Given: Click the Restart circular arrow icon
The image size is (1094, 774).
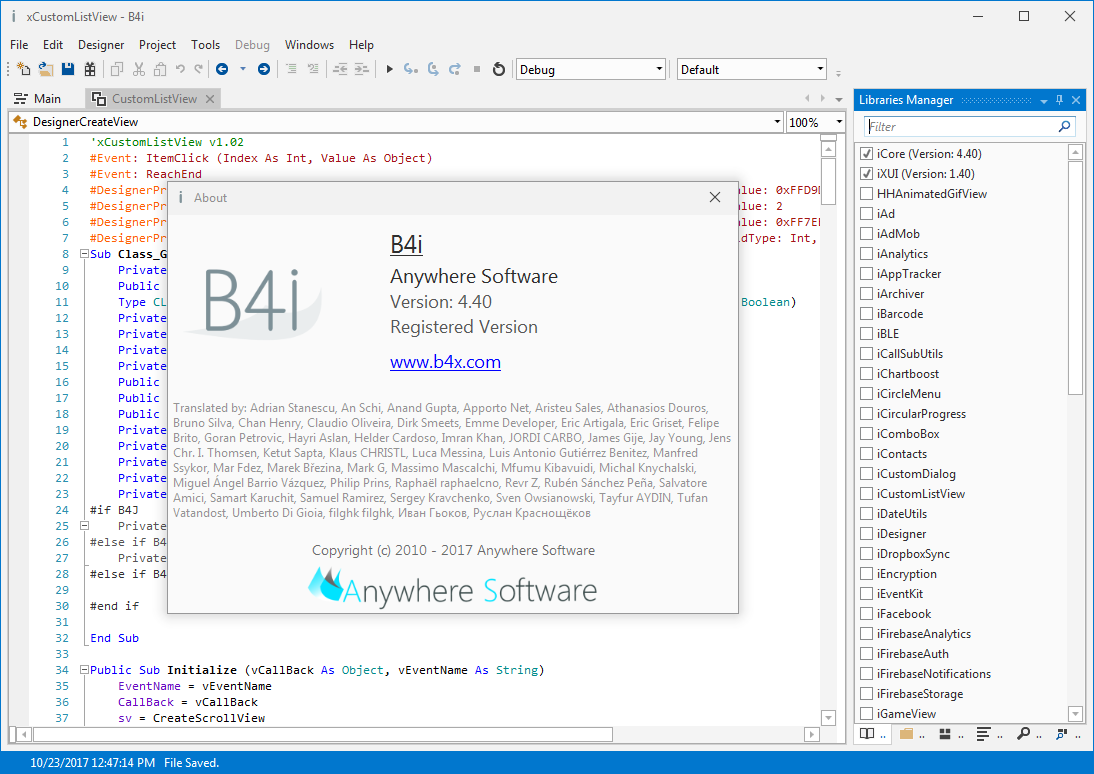Looking at the screenshot, I should (499, 69).
